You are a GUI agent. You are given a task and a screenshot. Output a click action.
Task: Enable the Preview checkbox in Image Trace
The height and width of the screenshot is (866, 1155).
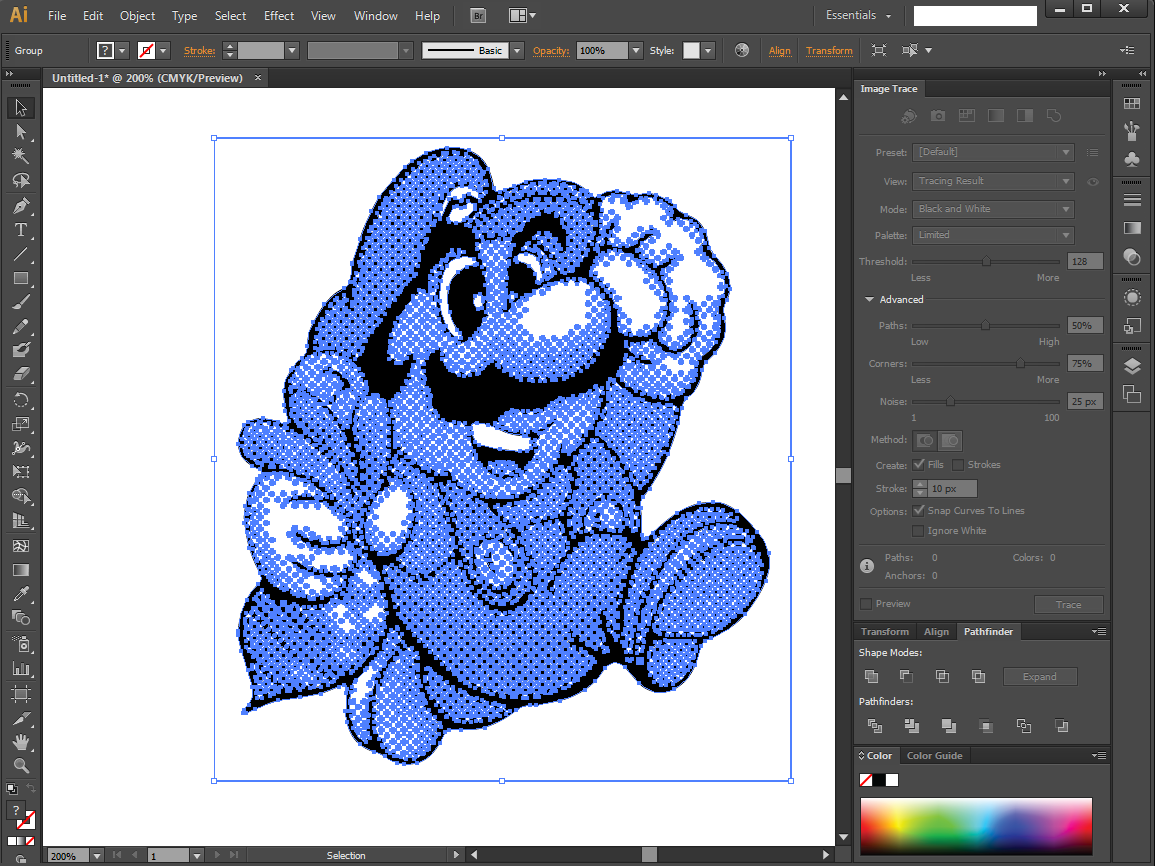[x=866, y=604]
